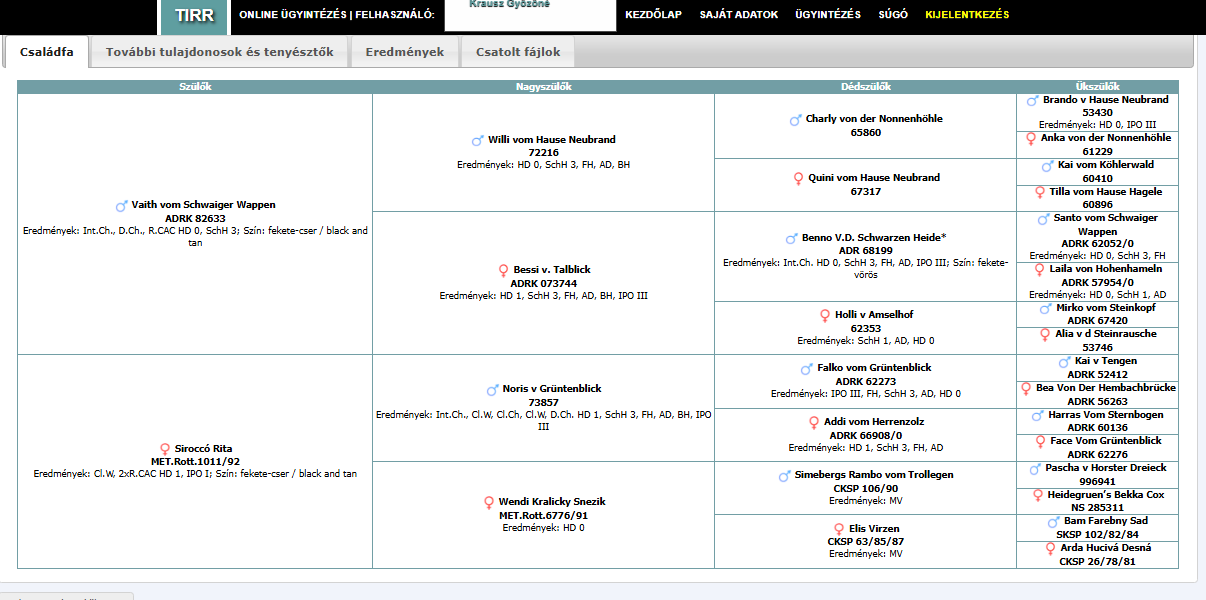Switch to the Eredmények tab
1206x600 pixels.
tap(404, 52)
